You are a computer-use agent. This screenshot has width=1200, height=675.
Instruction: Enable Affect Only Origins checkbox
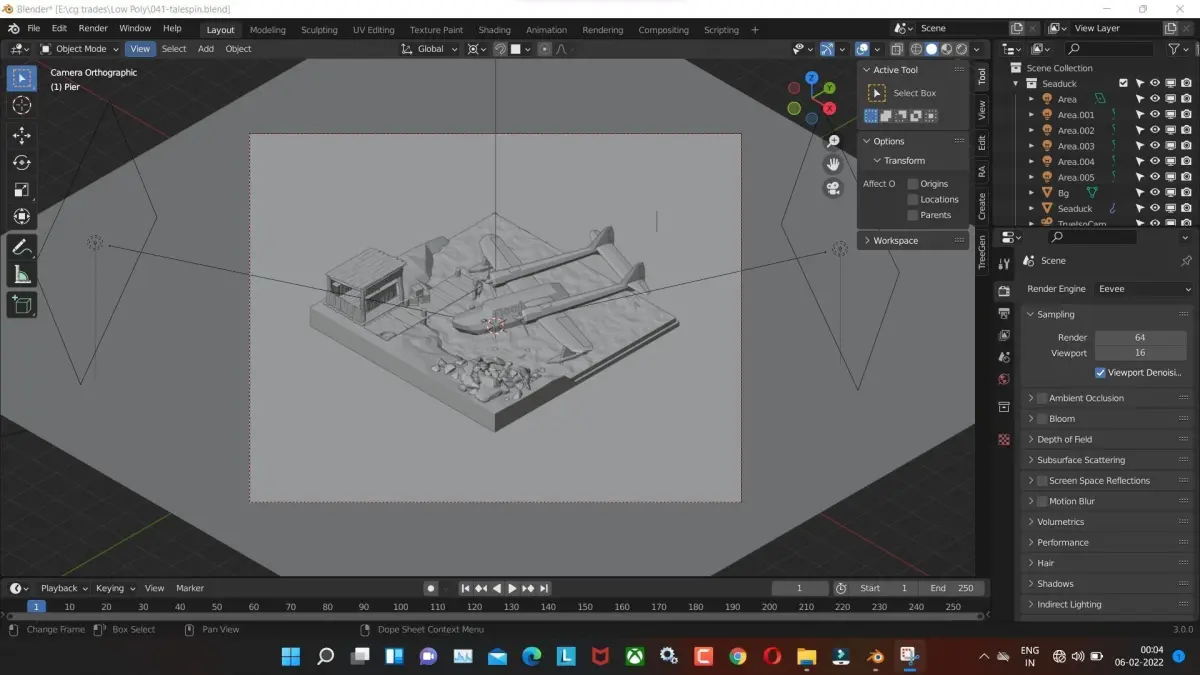913,184
